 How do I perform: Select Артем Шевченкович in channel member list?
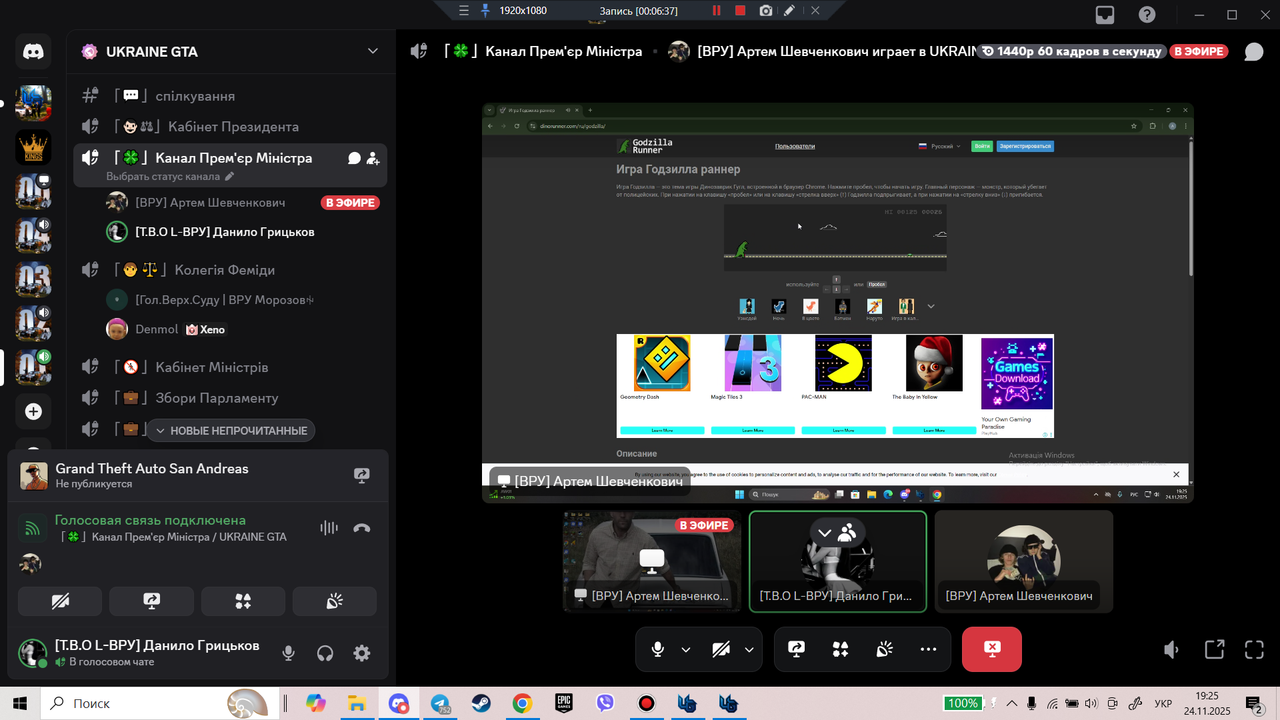pyautogui.click(x=243, y=202)
